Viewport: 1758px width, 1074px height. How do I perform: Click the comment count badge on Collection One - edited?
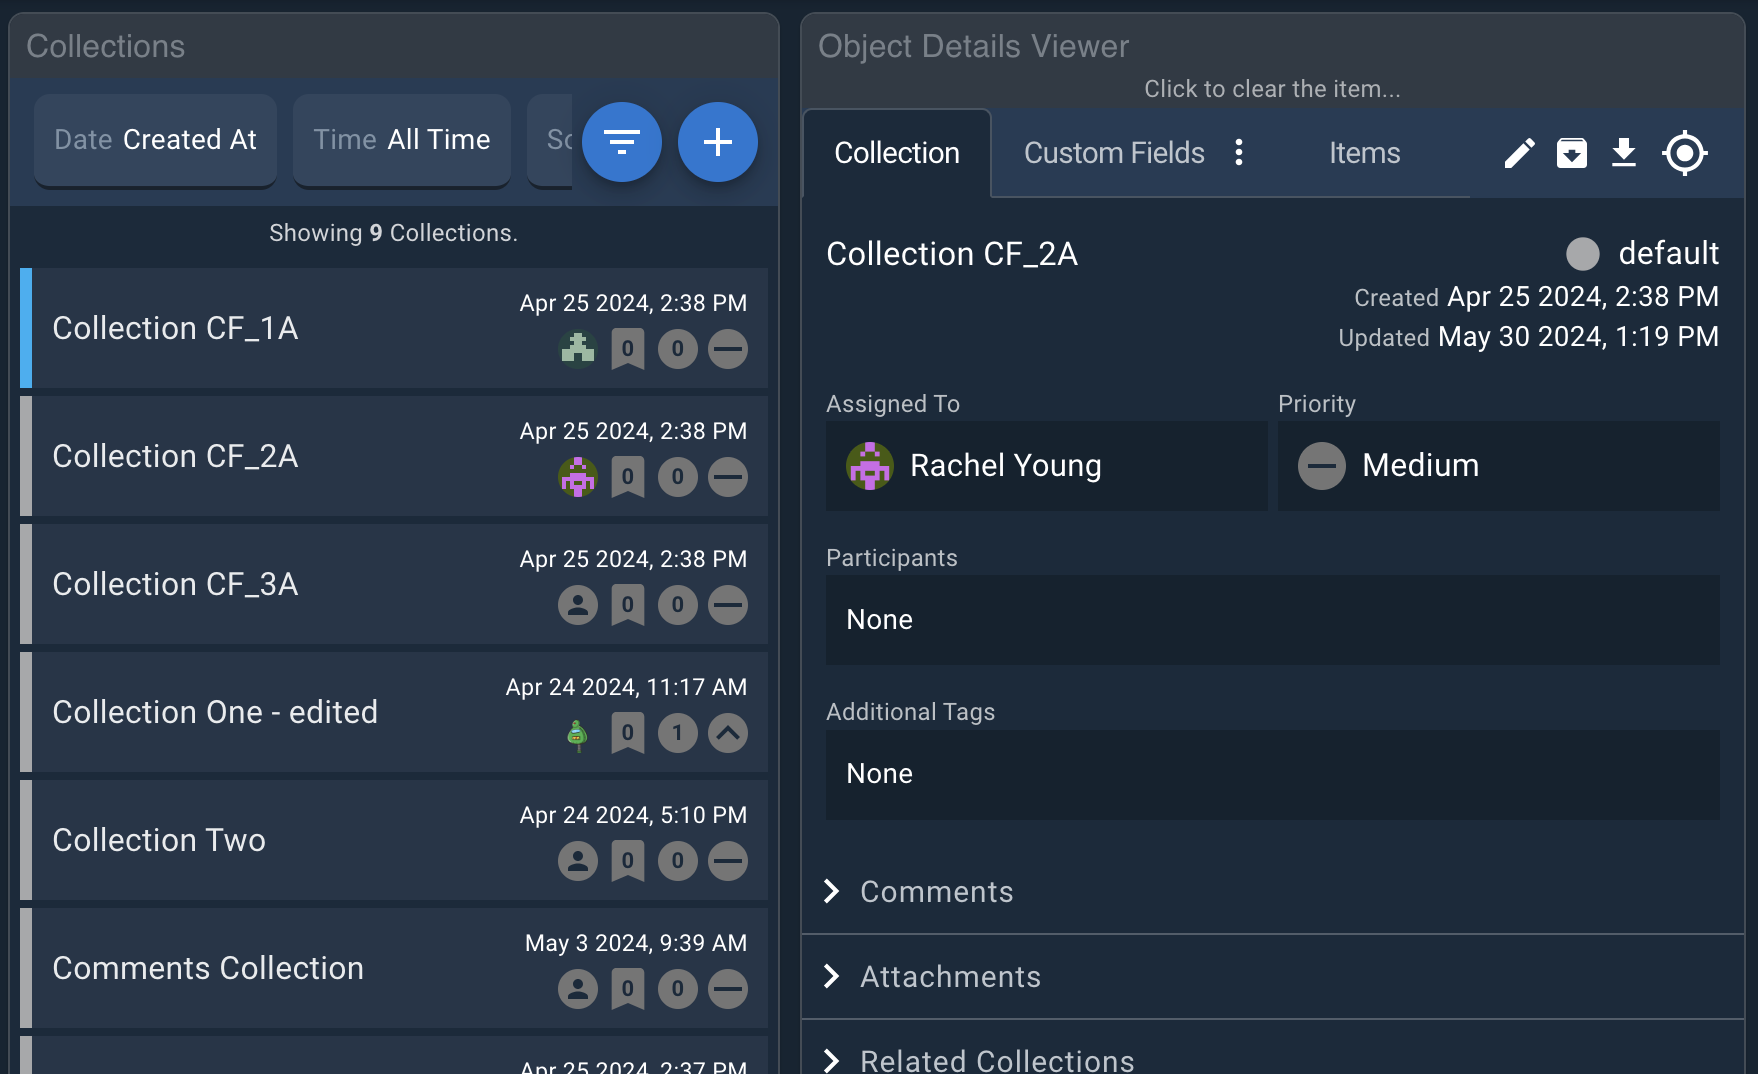tap(677, 733)
